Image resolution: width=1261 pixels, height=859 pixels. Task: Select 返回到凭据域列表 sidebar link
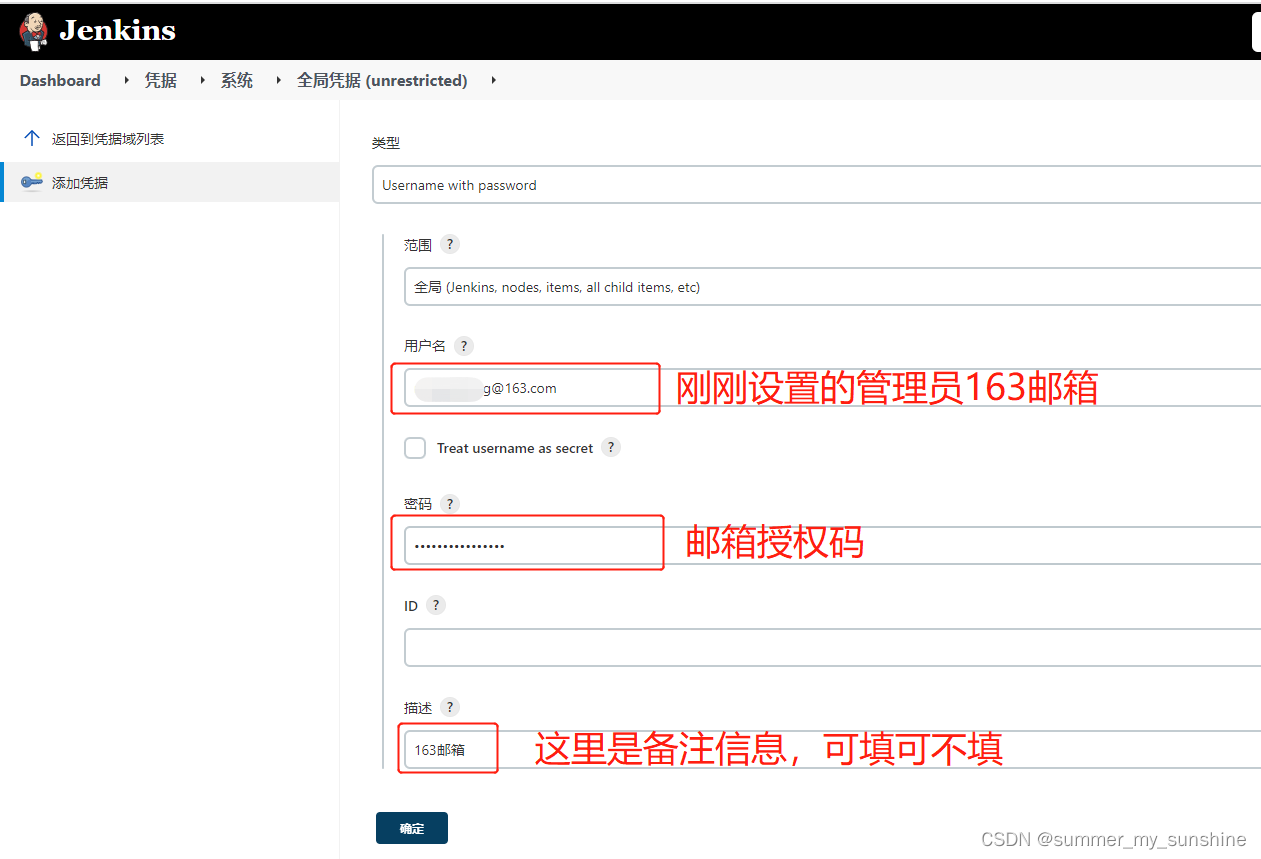tap(108, 139)
